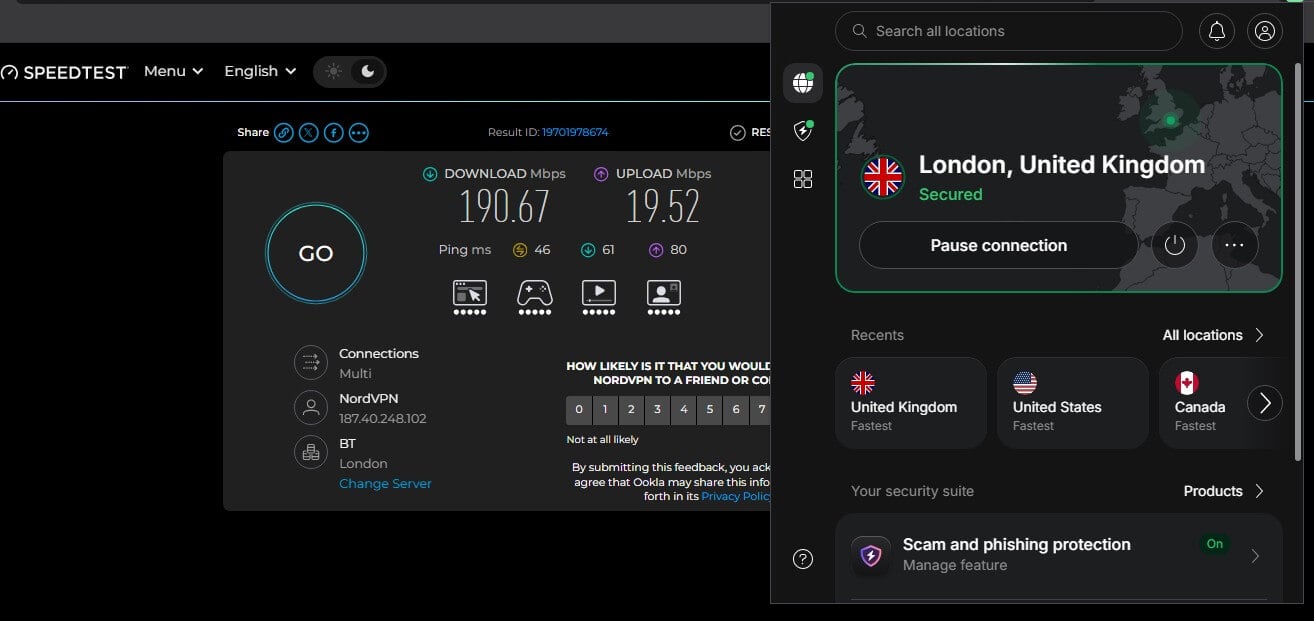1314x621 pixels.
Task: Share result on Facebook icon
Action: point(333,132)
